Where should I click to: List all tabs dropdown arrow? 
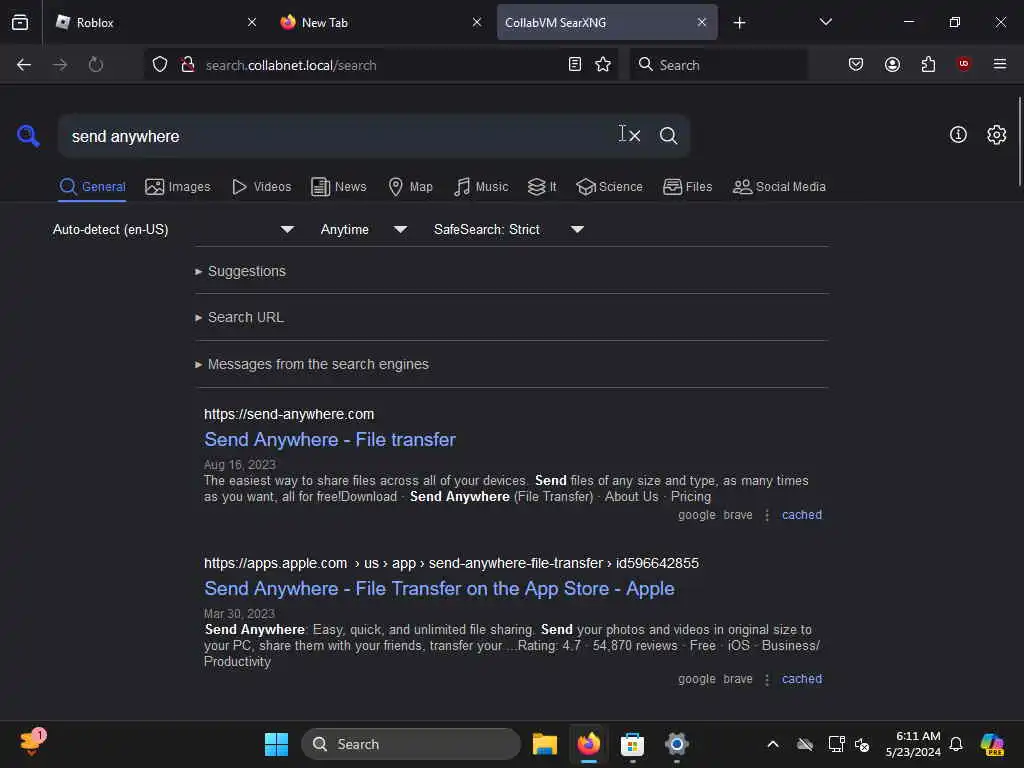point(825,22)
